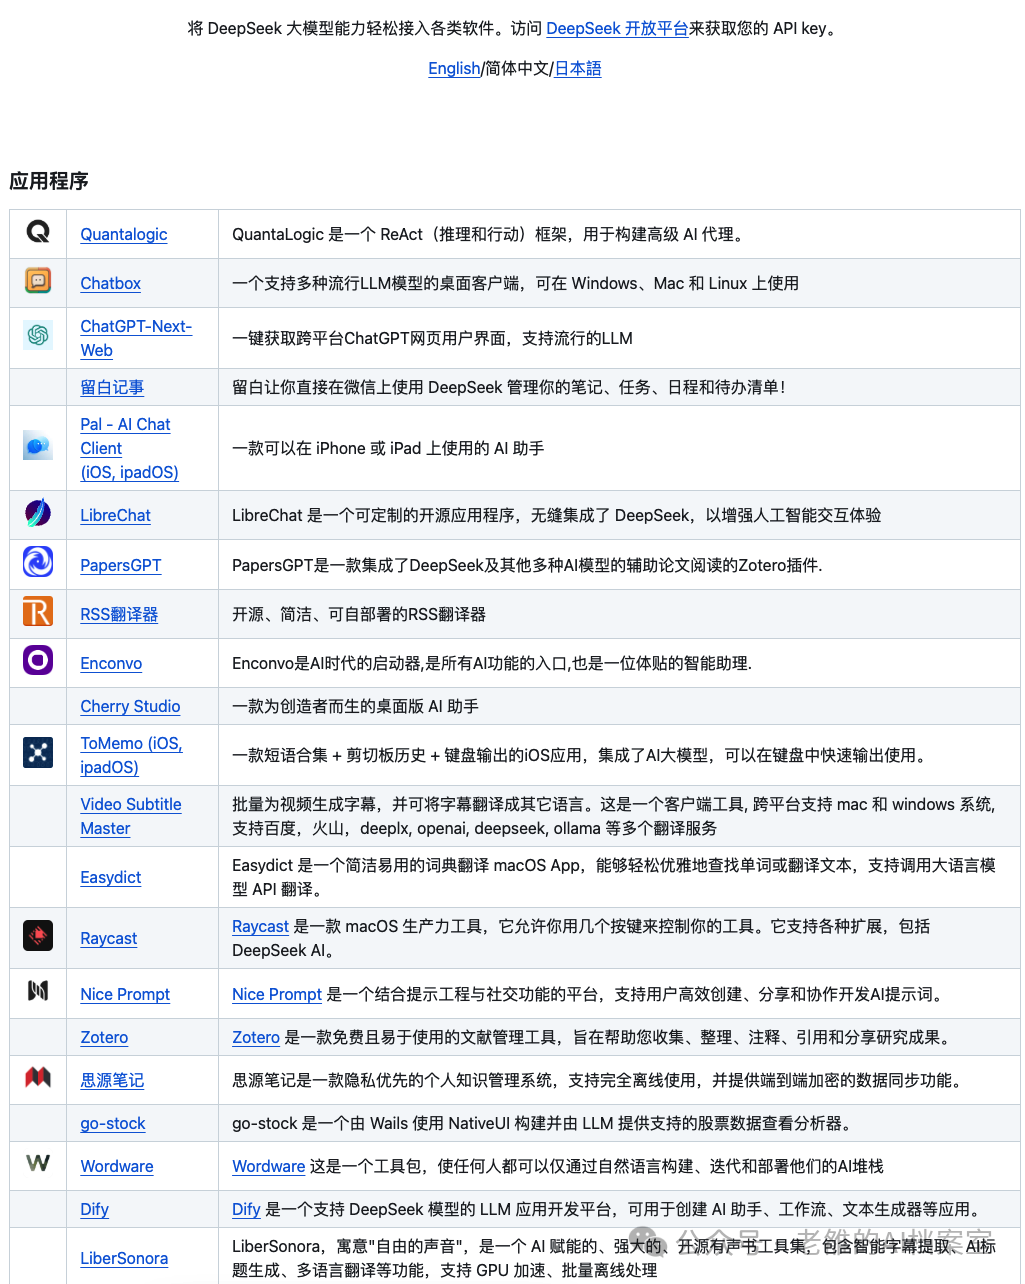The image size is (1025, 1284).
Task: Click the Wordware W logo icon
Action: coord(38,1163)
